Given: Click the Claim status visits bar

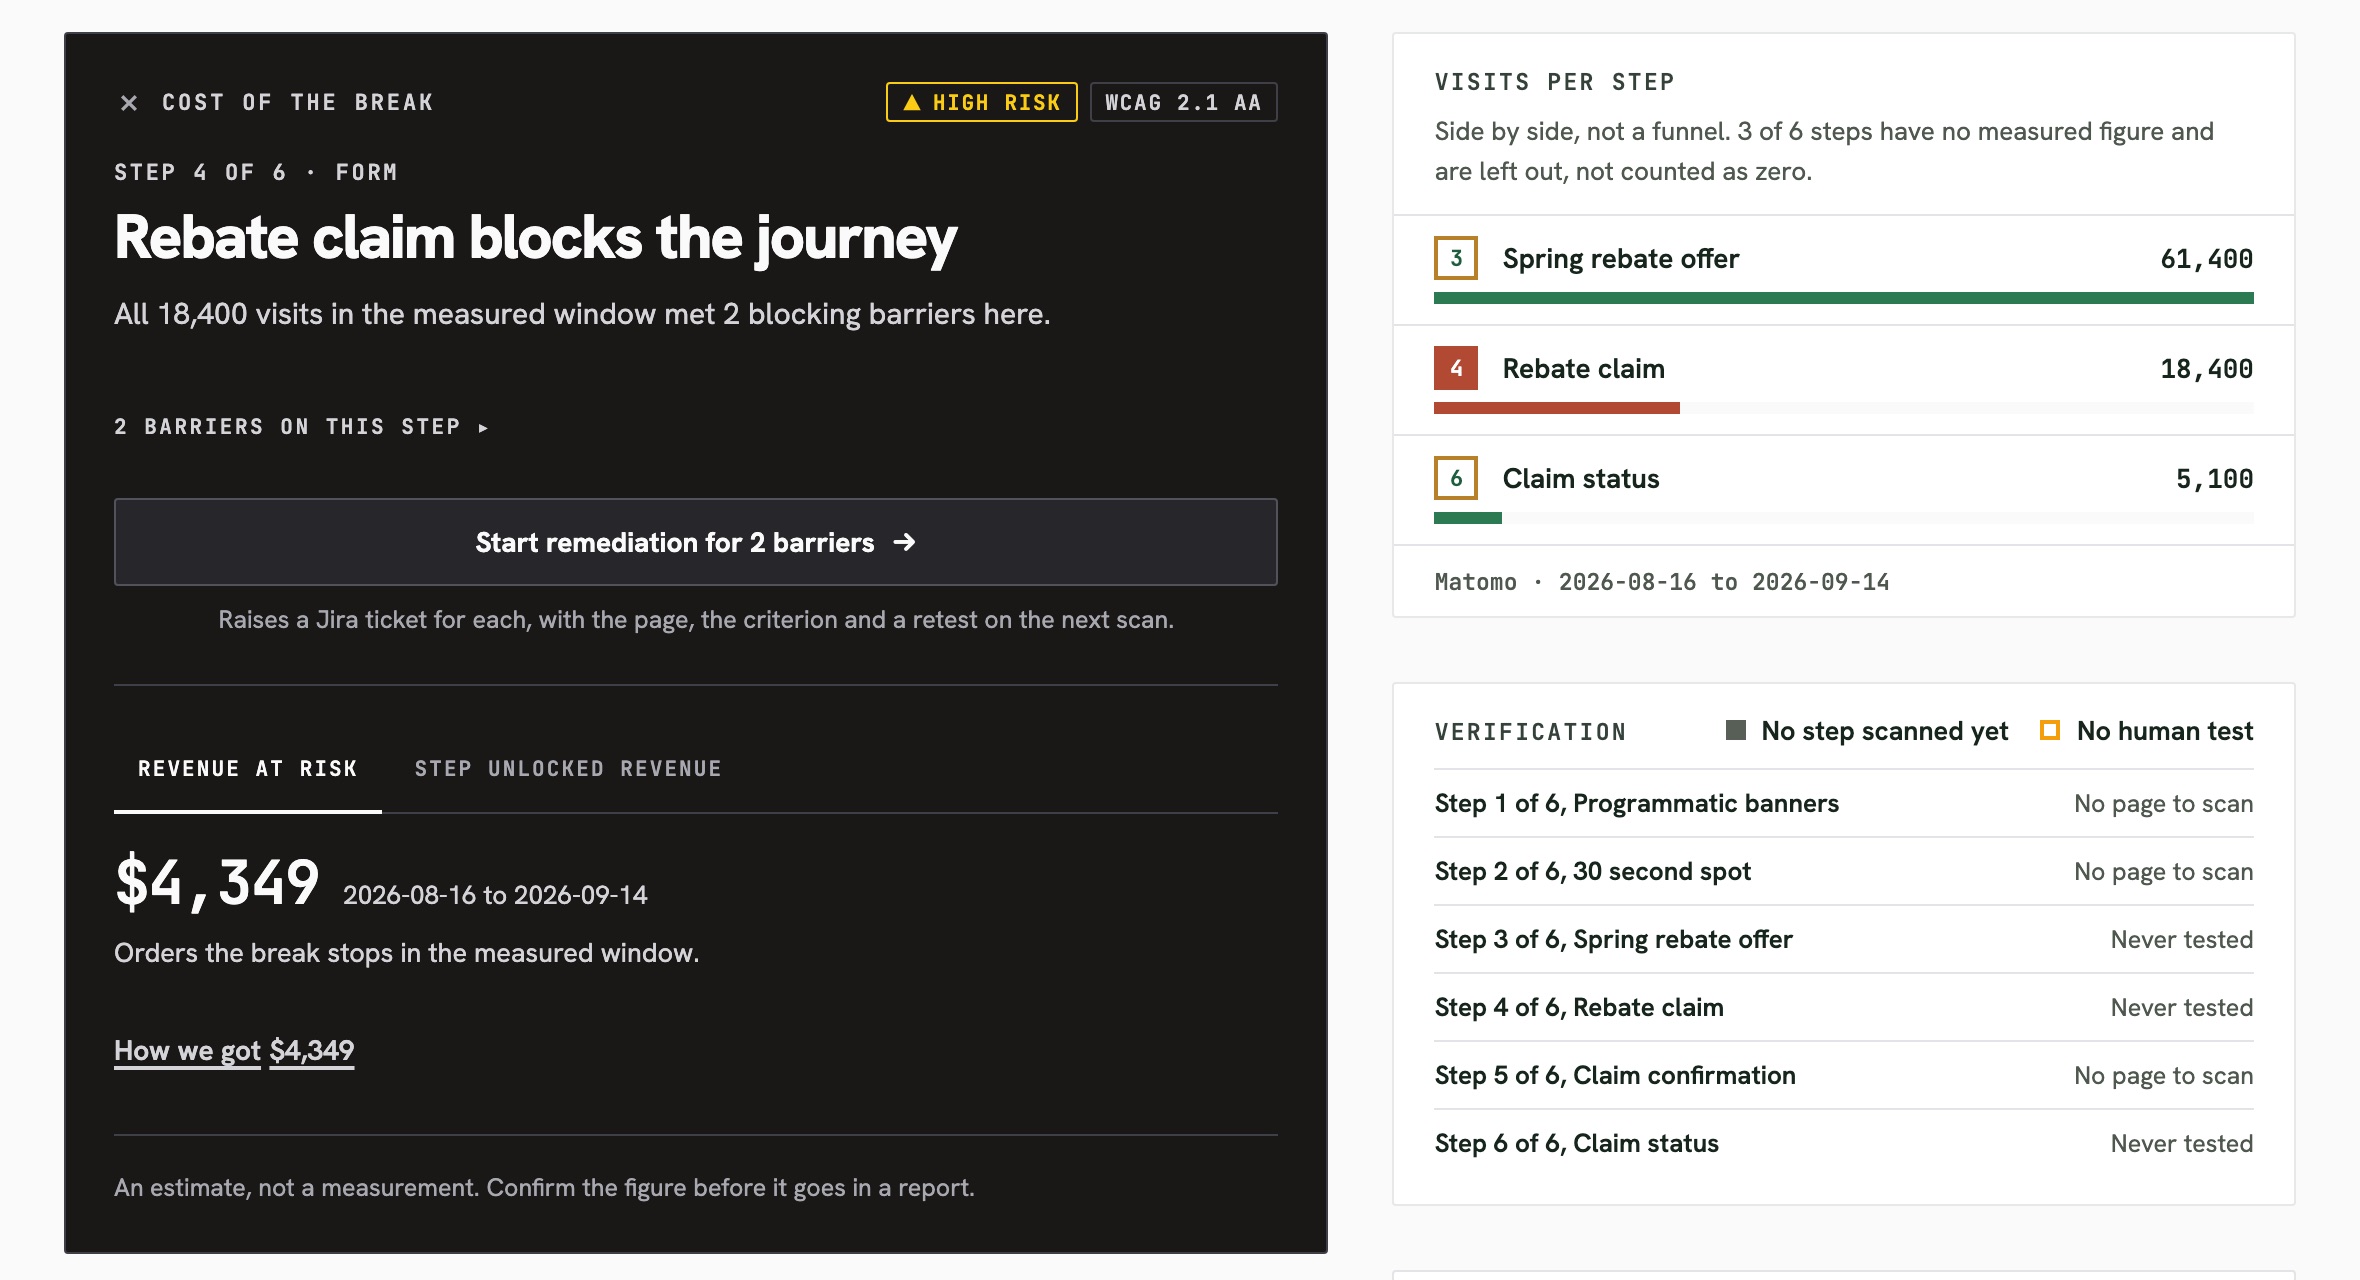Looking at the screenshot, I should pyautogui.click(x=1468, y=518).
